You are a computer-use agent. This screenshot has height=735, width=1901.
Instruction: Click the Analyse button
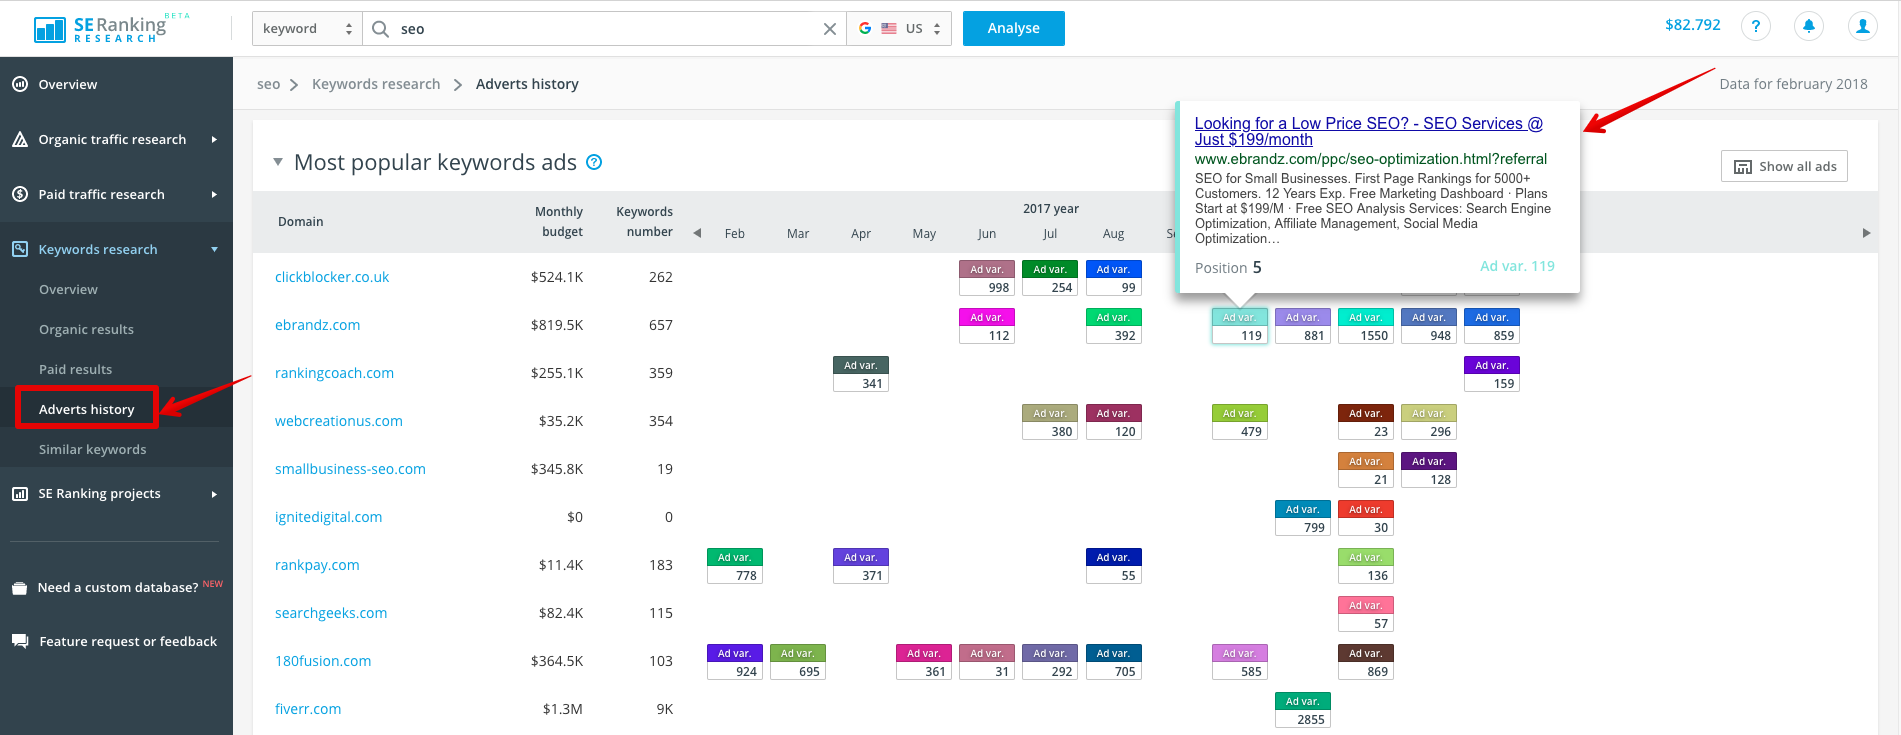1013,28
